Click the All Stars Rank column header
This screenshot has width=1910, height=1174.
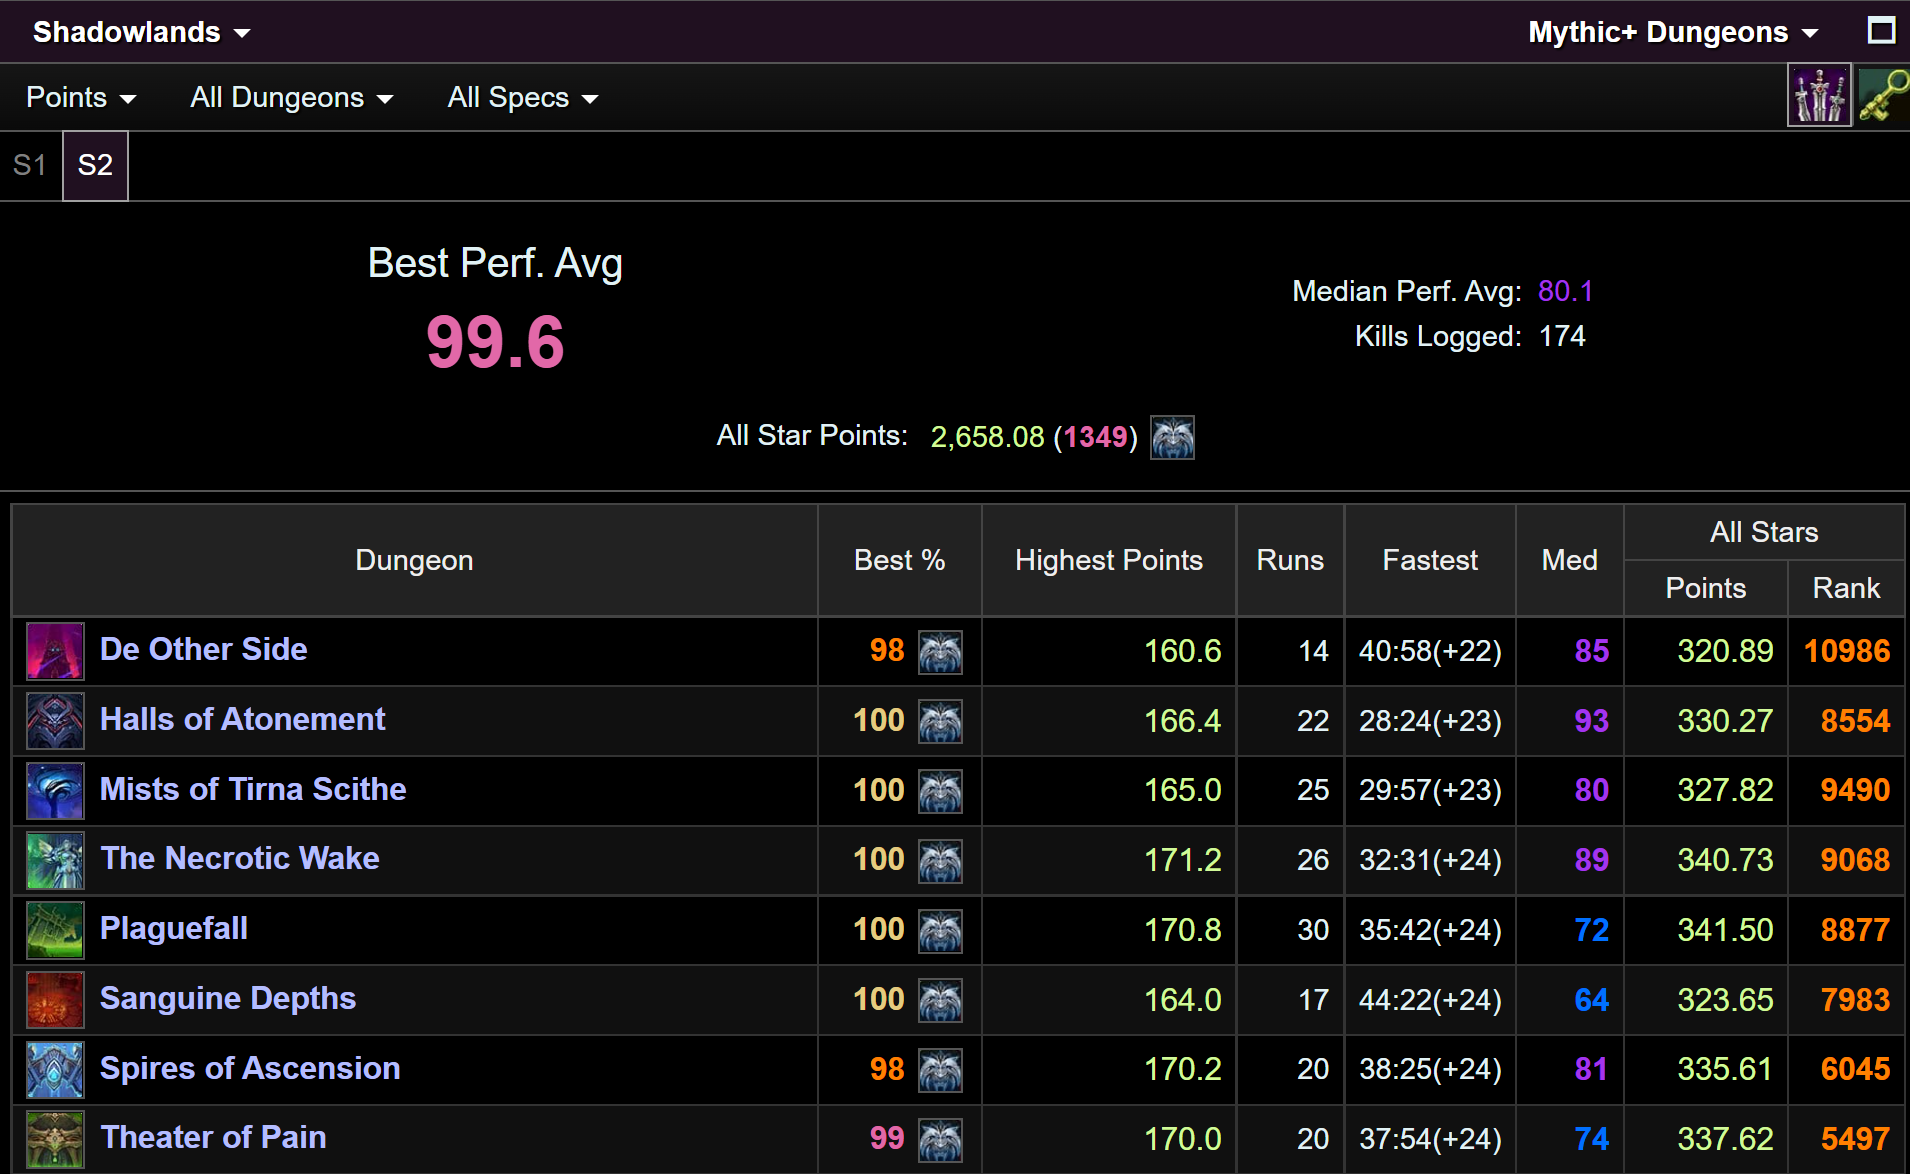coord(1846,588)
